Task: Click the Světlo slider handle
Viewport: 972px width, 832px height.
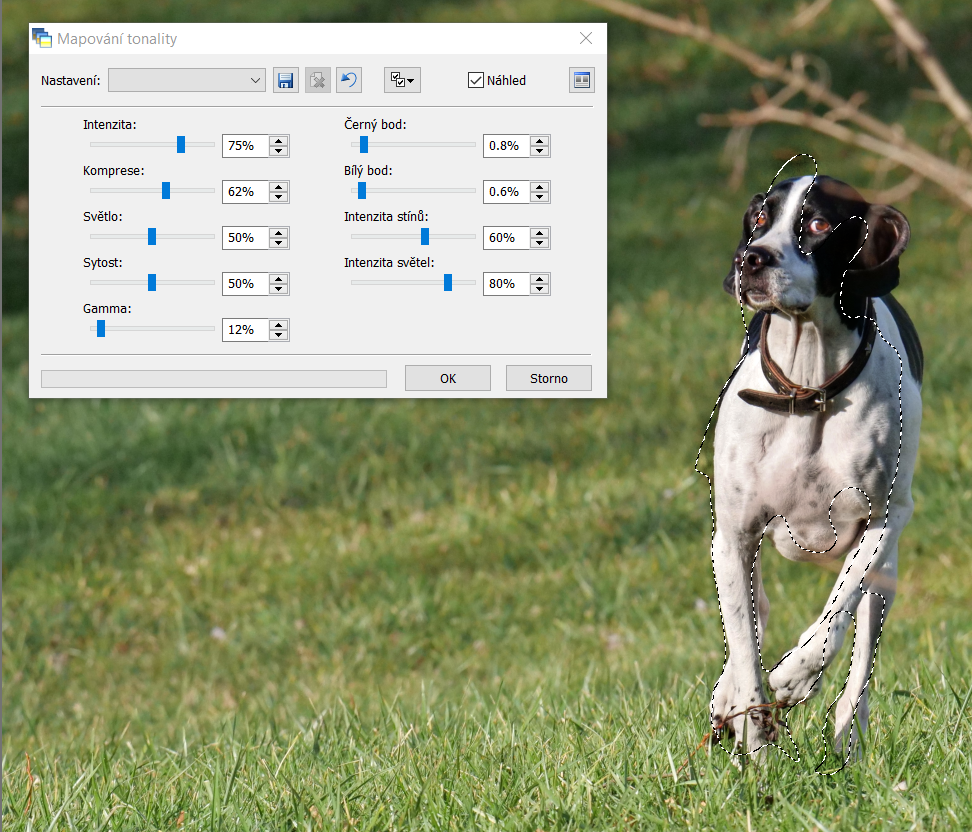Action: [x=152, y=236]
